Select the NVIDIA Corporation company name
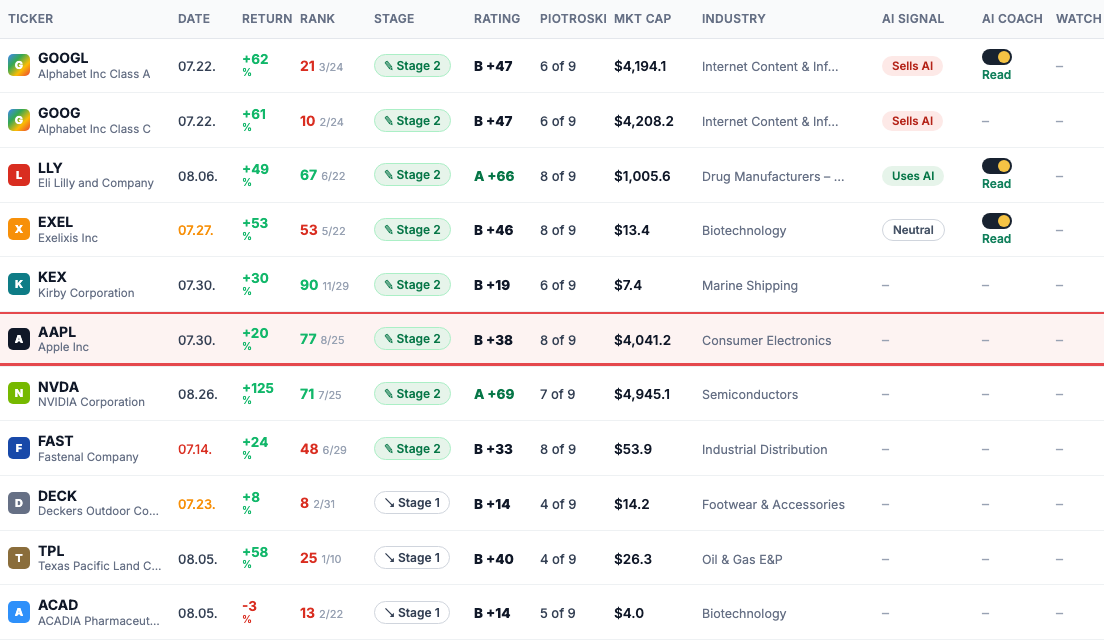 tap(92, 402)
